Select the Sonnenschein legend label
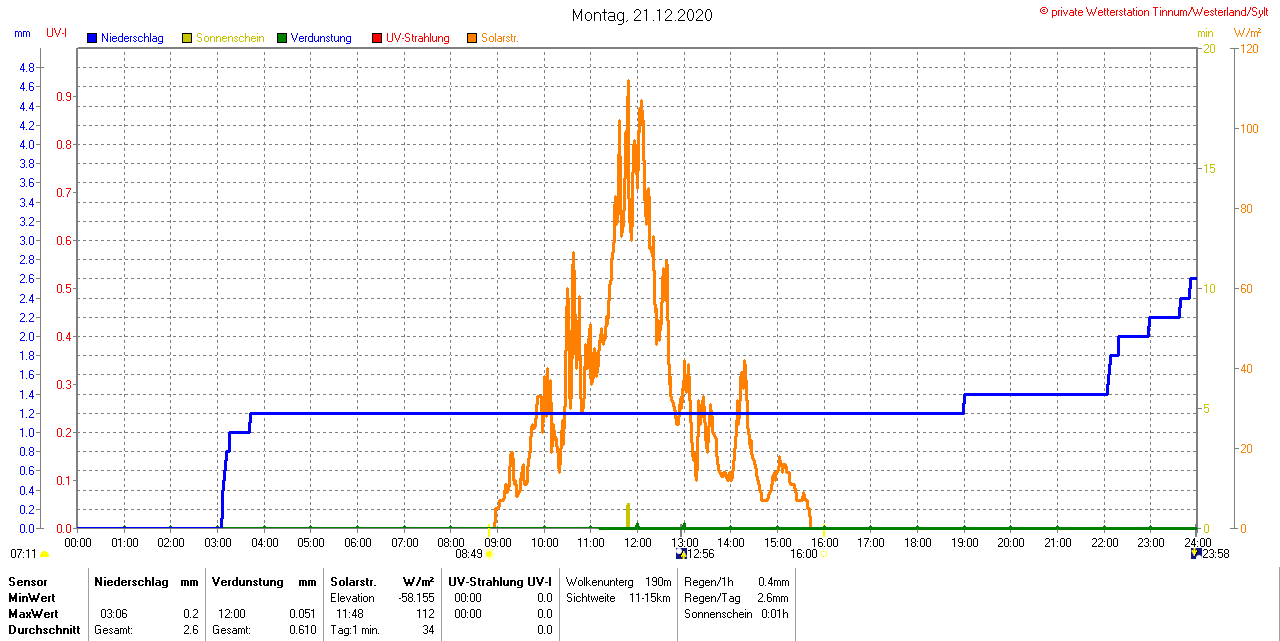 (x=230, y=38)
